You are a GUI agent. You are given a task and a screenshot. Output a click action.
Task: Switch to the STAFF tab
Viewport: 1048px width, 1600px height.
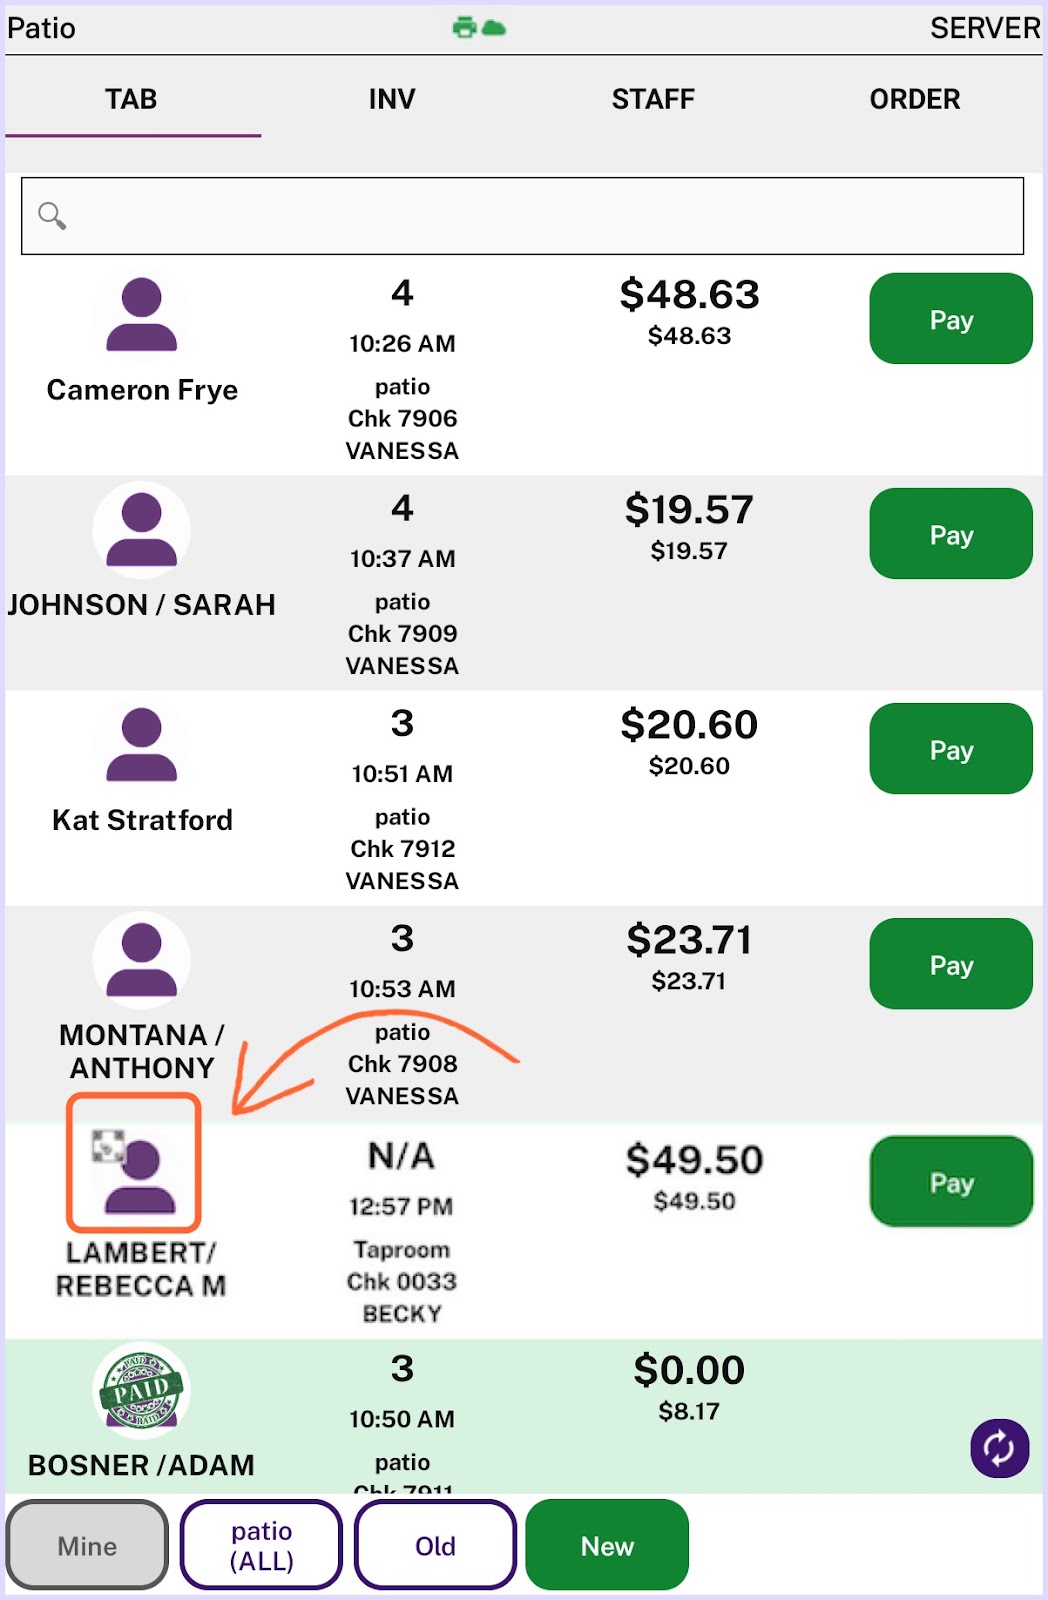[x=653, y=99]
